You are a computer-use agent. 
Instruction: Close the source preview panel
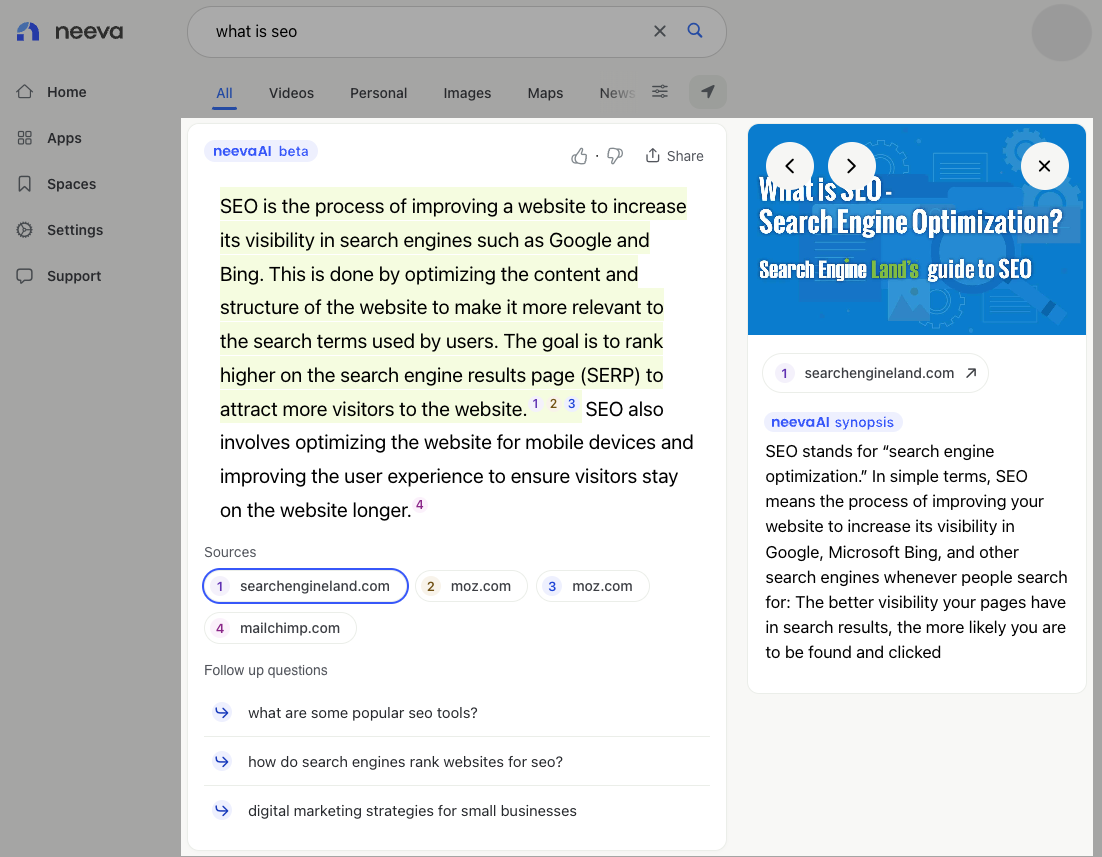pyautogui.click(x=1044, y=166)
